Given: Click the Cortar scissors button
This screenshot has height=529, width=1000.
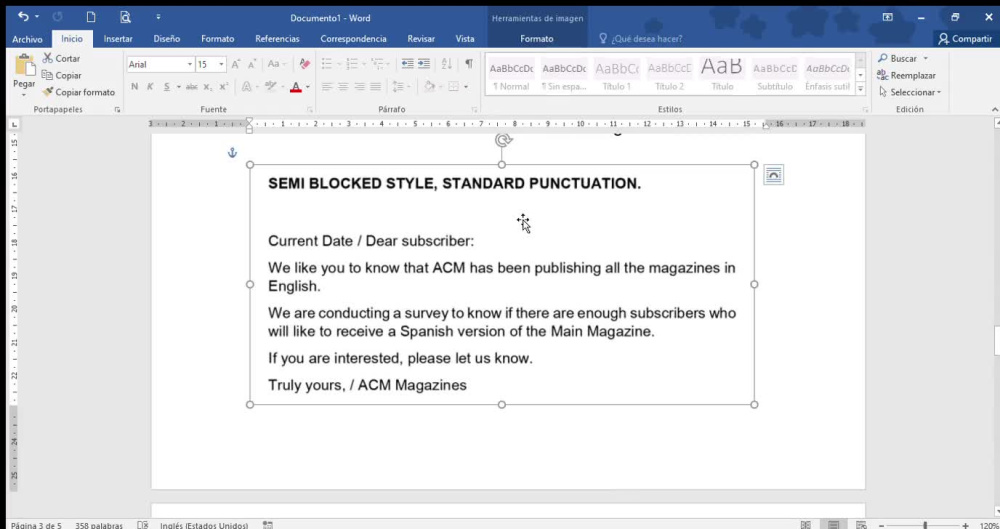Looking at the screenshot, I should click(61, 58).
